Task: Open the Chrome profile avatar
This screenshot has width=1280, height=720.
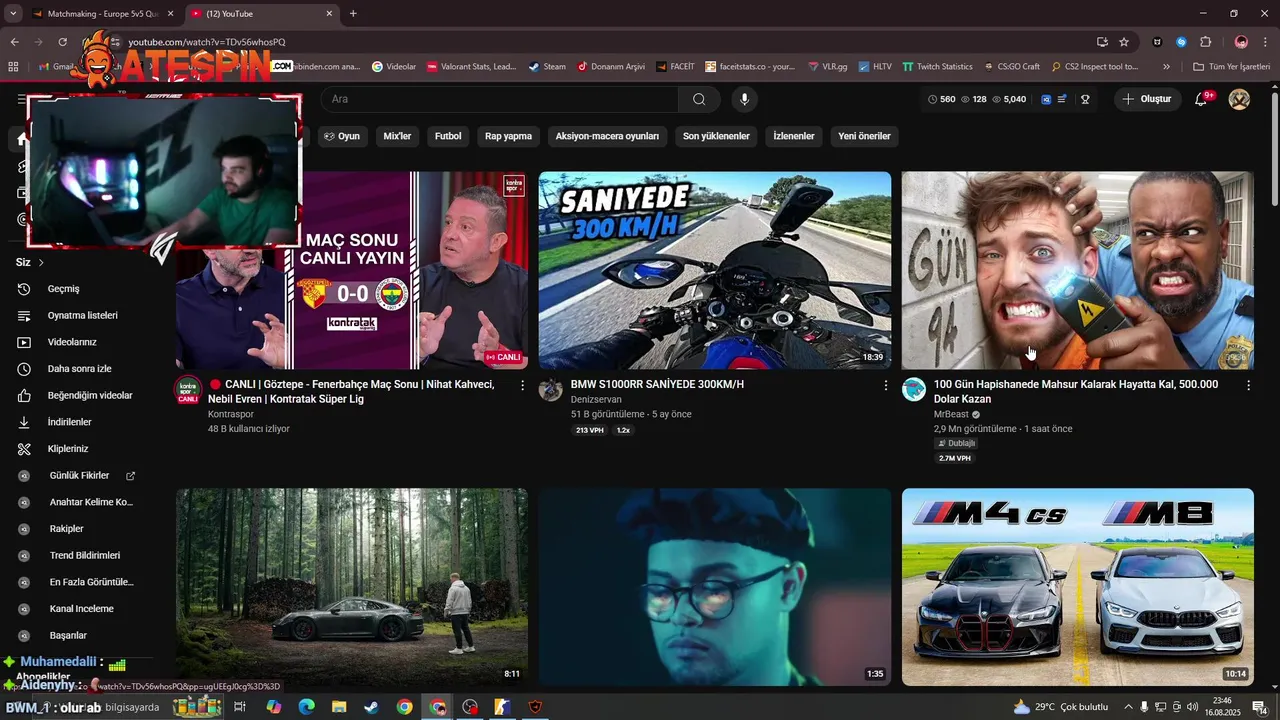Action: tap(1241, 42)
